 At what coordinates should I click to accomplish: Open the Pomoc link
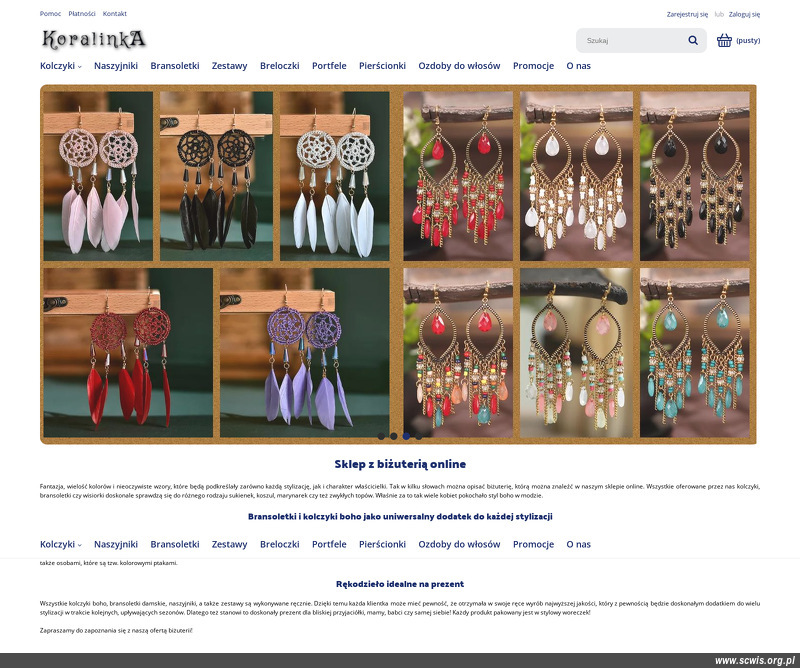50,14
